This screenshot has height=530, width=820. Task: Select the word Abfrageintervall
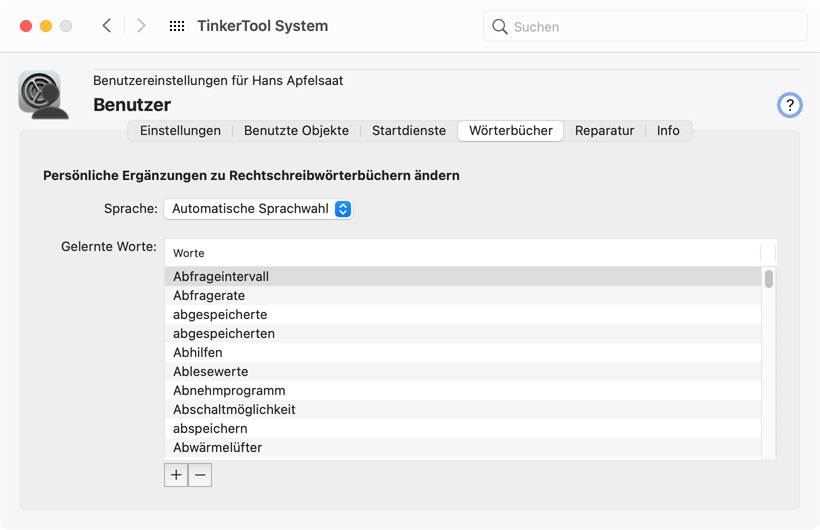[x=463, y=276]
